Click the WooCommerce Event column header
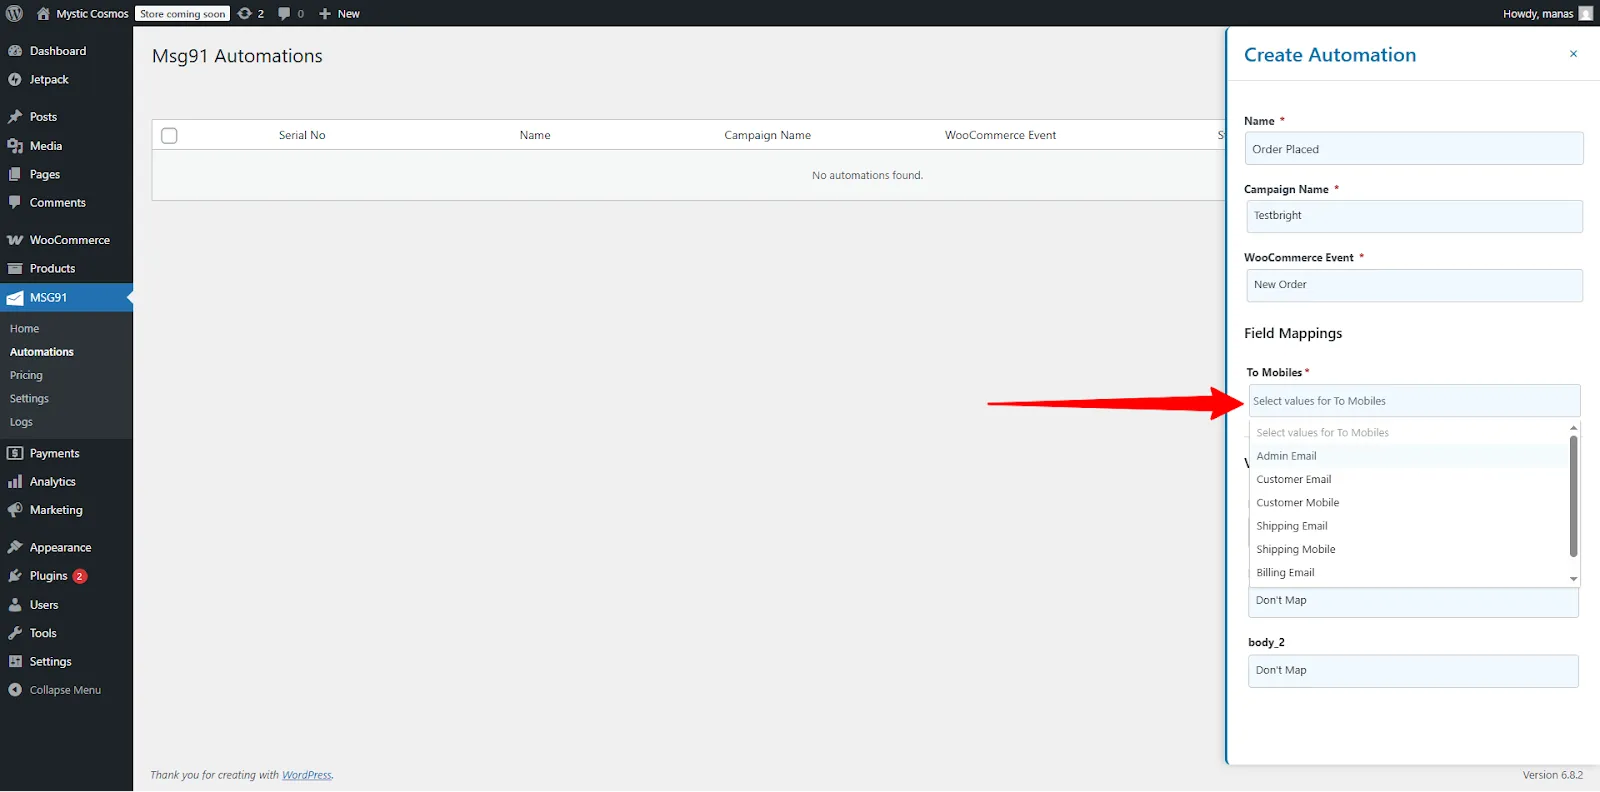 (x=1000, y=135)
